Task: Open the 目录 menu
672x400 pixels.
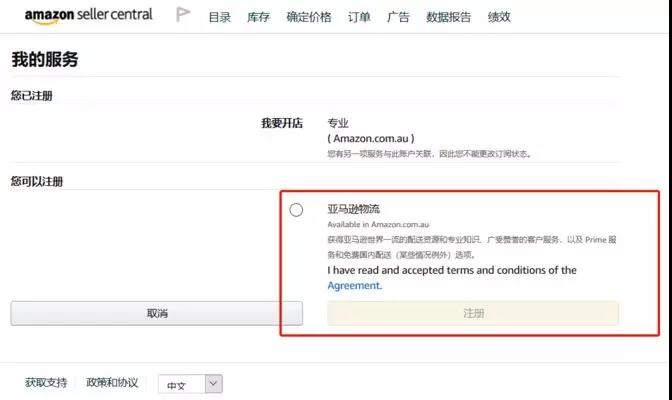Action: pos(220,17)
